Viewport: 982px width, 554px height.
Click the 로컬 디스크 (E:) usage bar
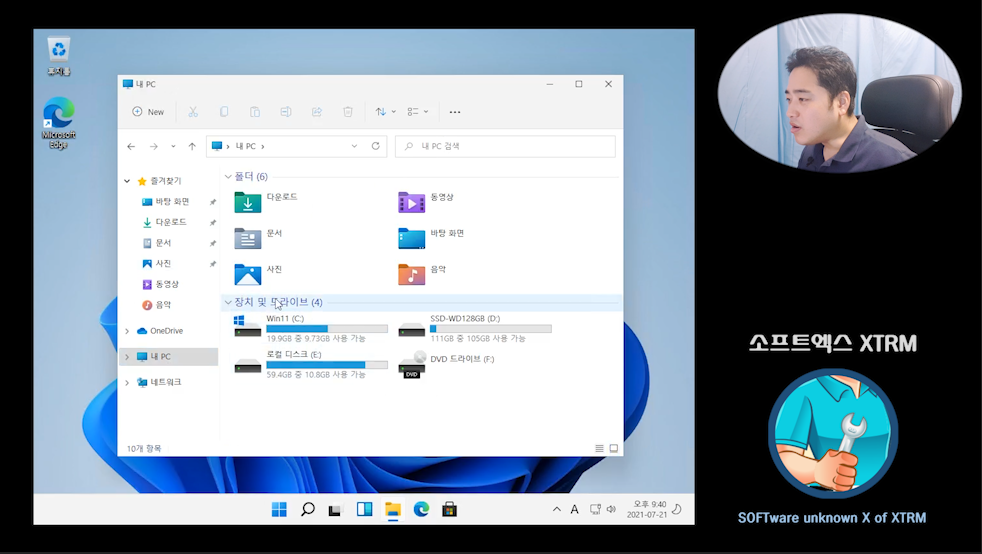[327, 365]
